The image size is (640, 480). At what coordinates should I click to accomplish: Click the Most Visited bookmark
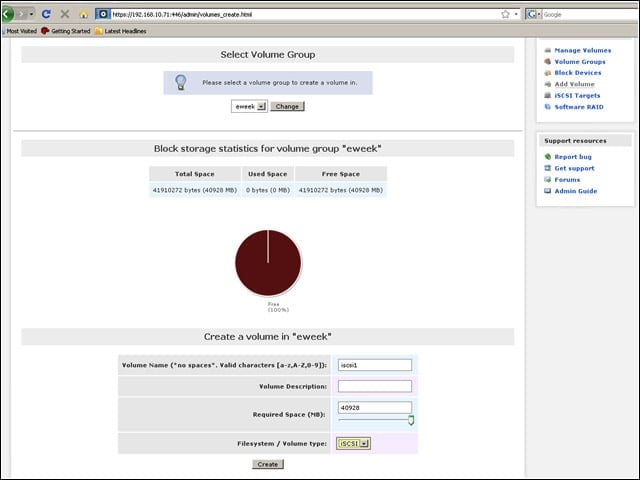[21, 31]
